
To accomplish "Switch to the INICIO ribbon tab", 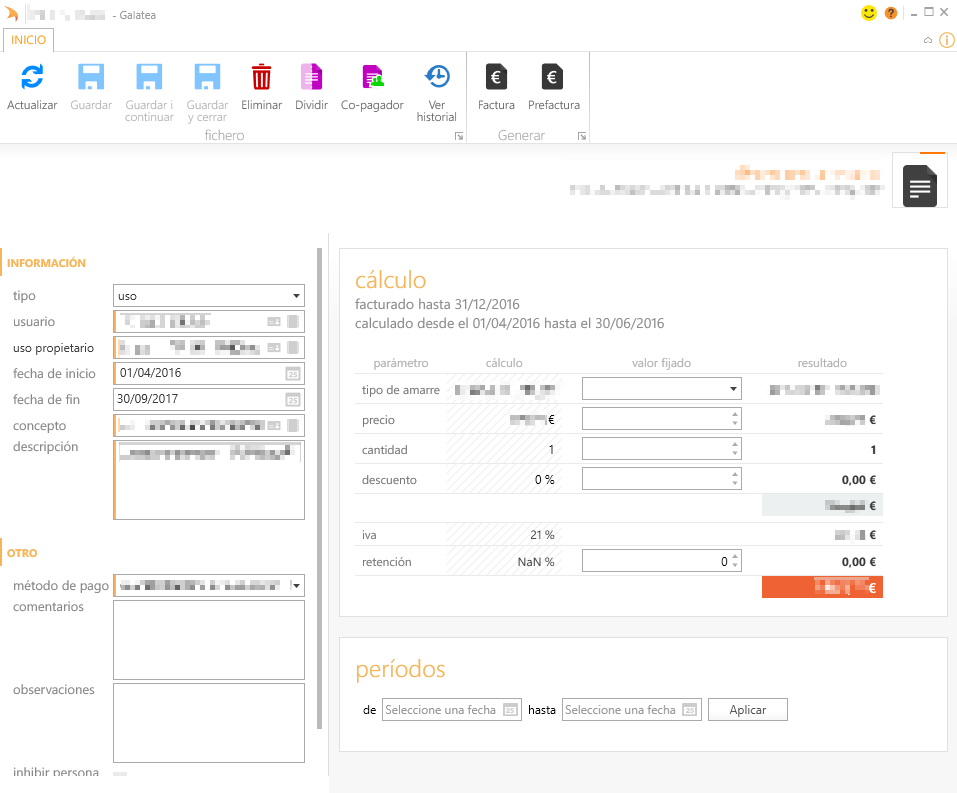I will pos(28,40).
